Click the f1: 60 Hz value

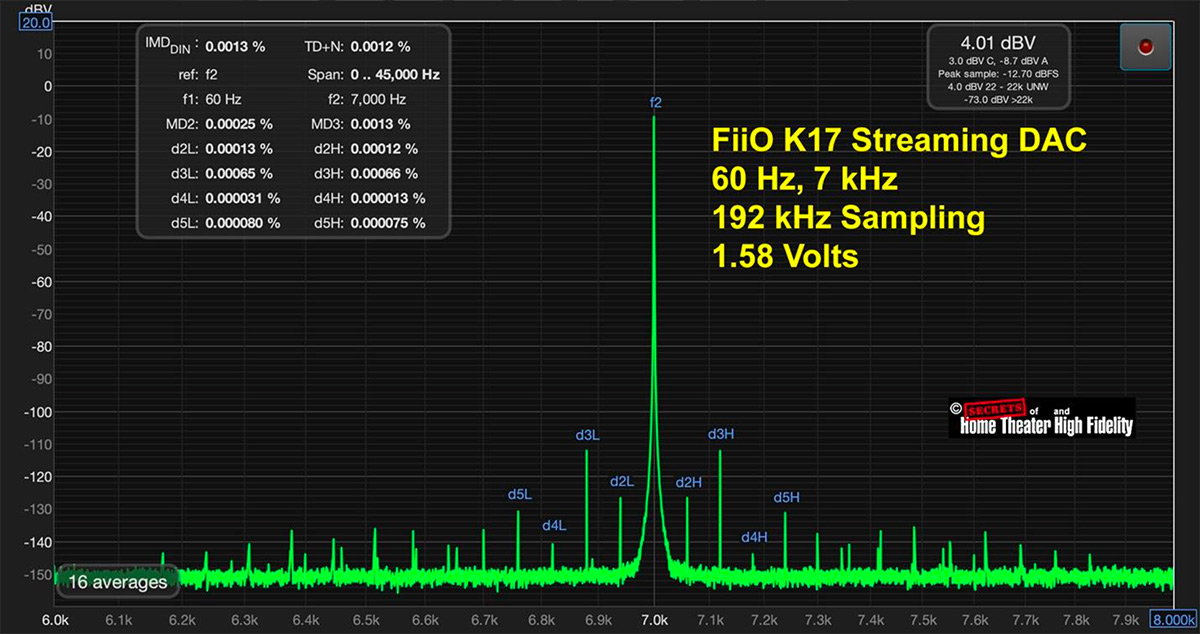pos(223,99)
